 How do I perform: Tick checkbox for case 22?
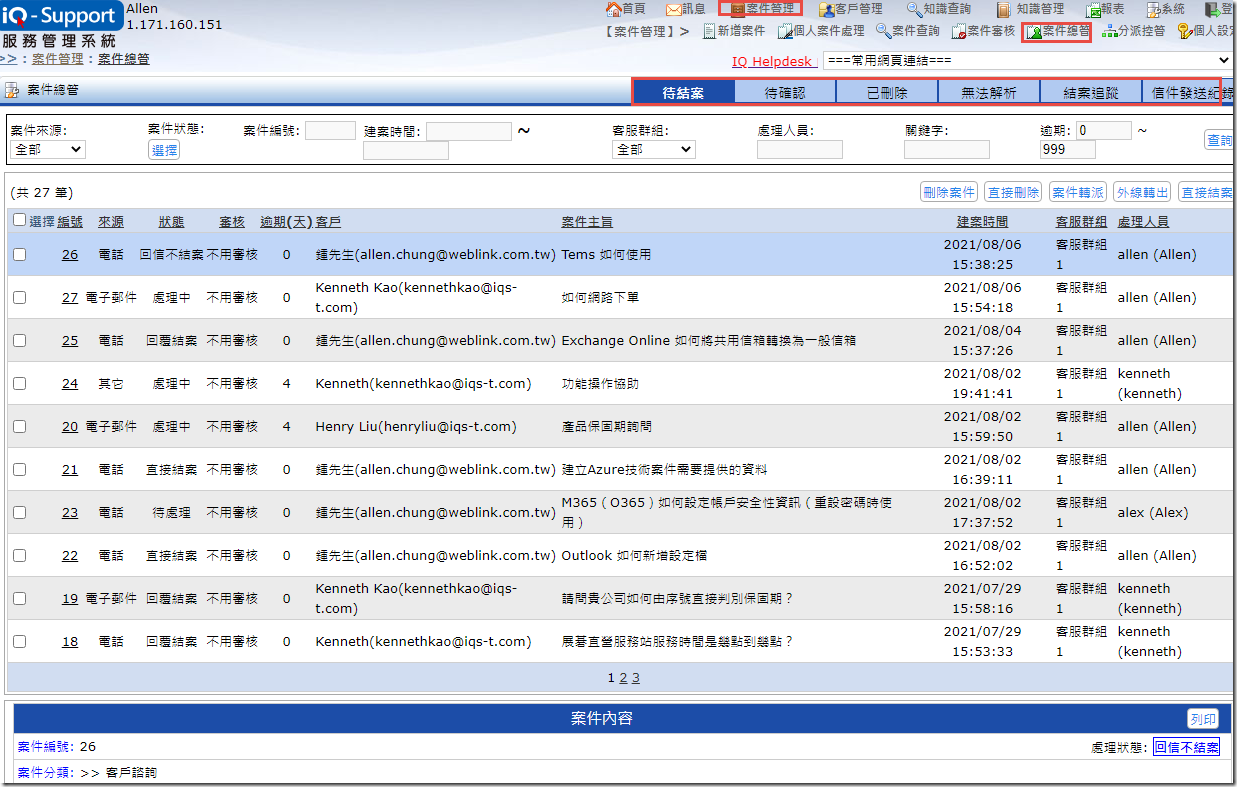click(19, 556)
